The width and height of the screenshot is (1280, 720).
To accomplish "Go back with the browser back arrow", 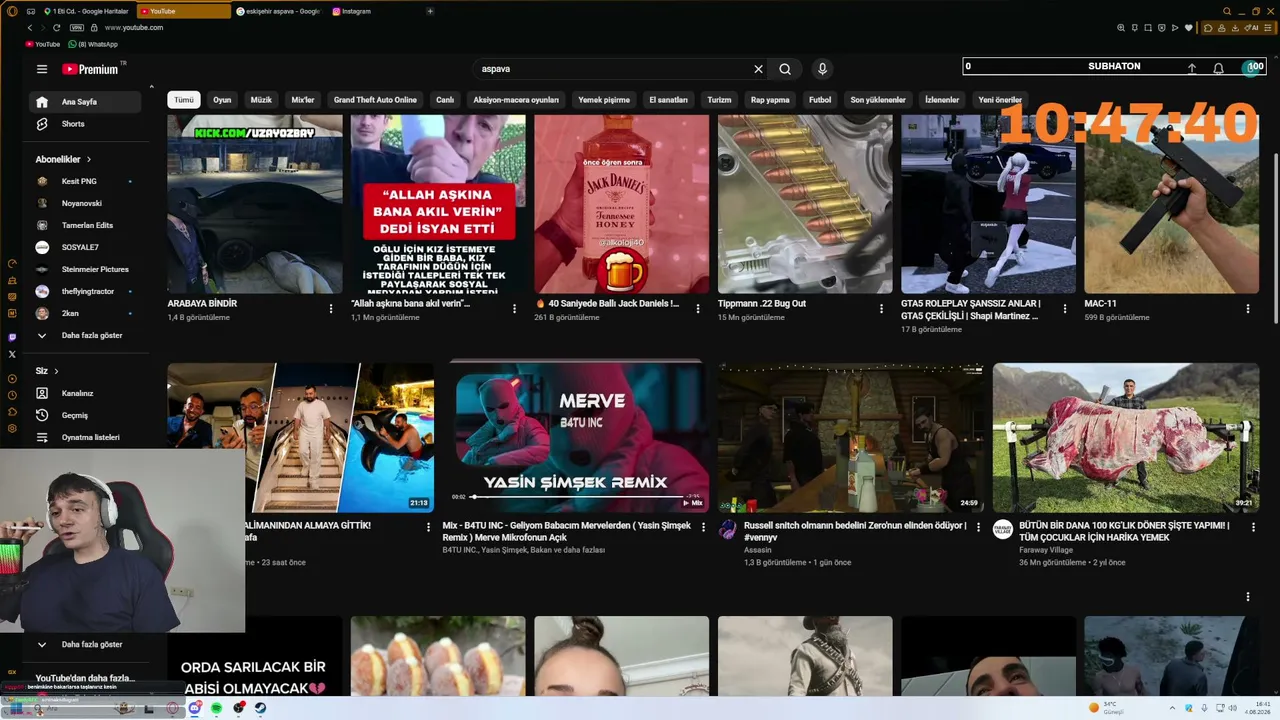I will (x=30, y=28).
